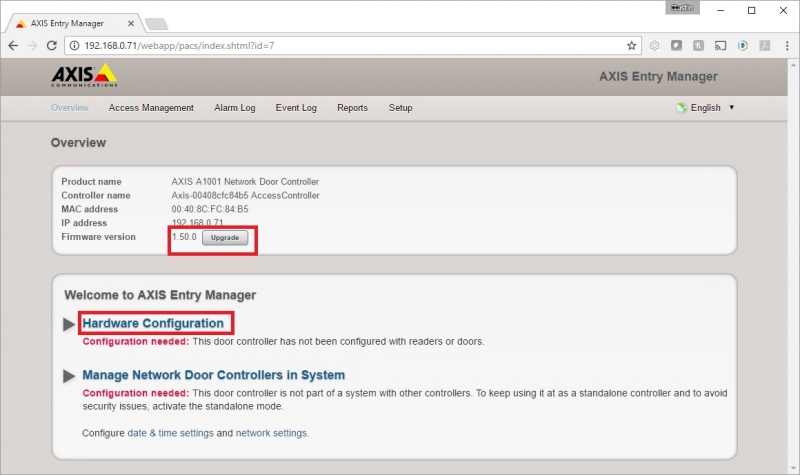Click the gear-shaped extension icon in toolbar
Viewport: 800px width, 475px height.
coord(655,45)
